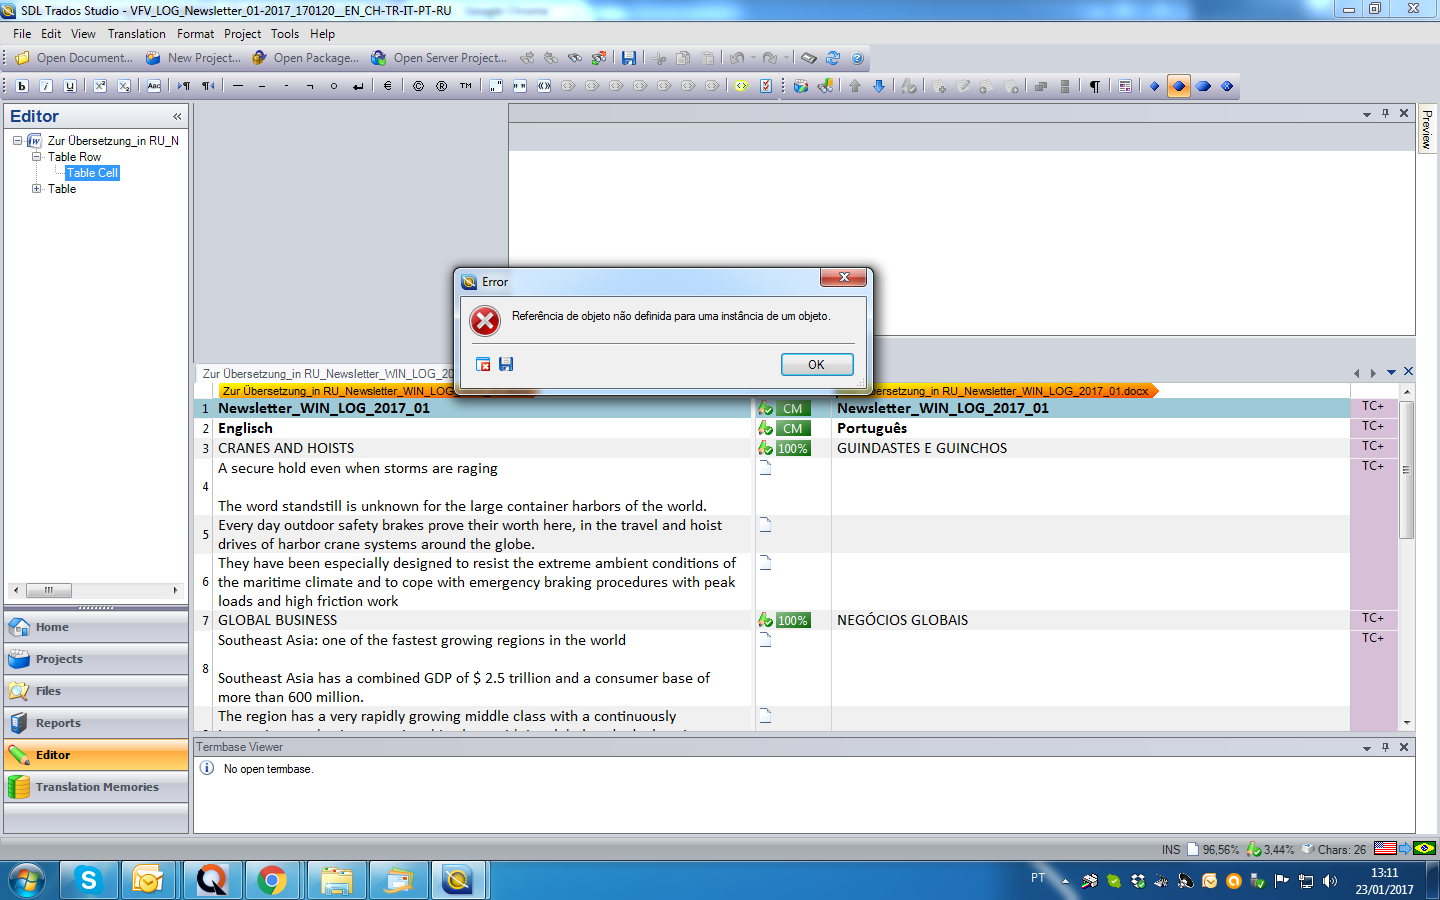Switch to the Translation Memories view
1440x900 pixels.
coord(96,787)
